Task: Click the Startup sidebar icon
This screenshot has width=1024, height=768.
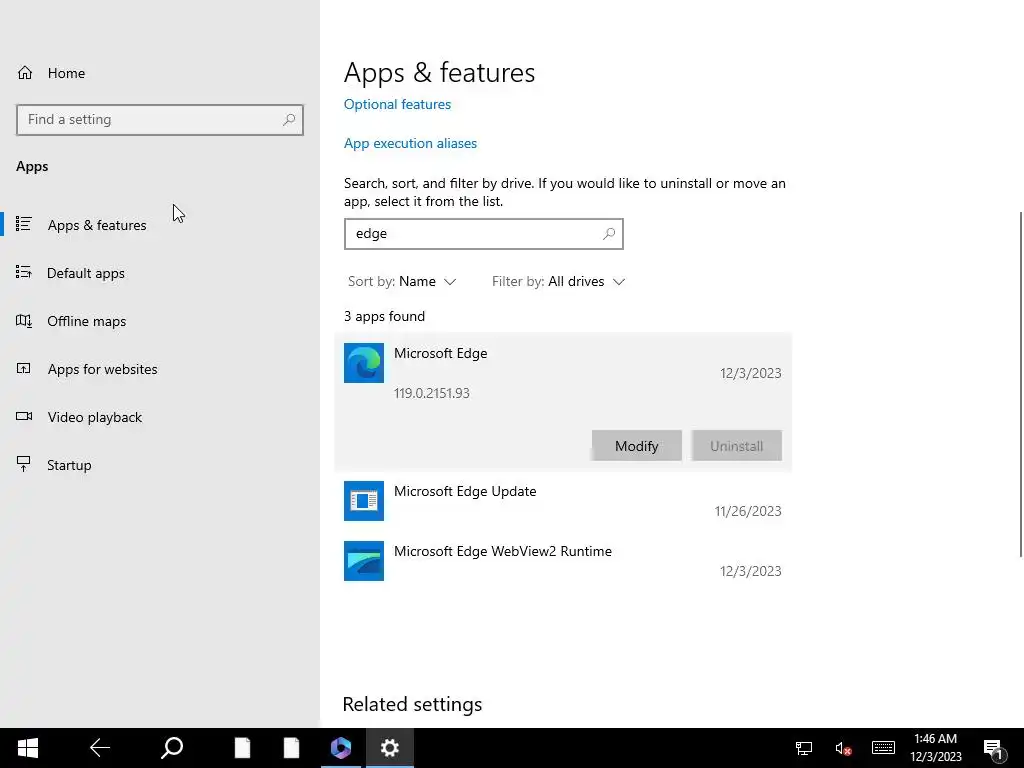Action: click(24, 464)
